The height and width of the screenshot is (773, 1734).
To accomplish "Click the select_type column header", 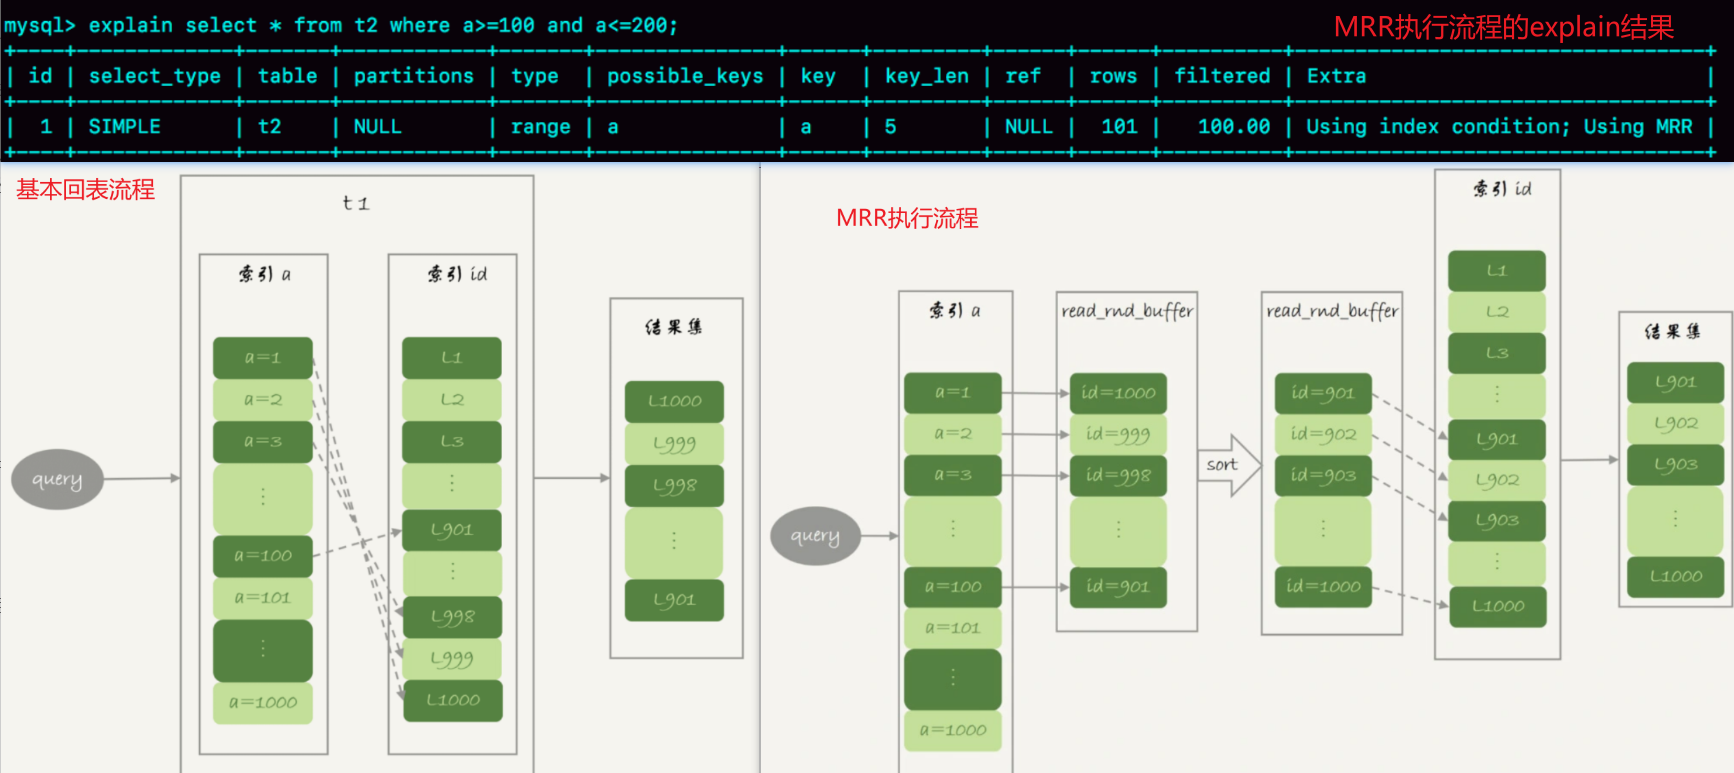I will point(154,76).
